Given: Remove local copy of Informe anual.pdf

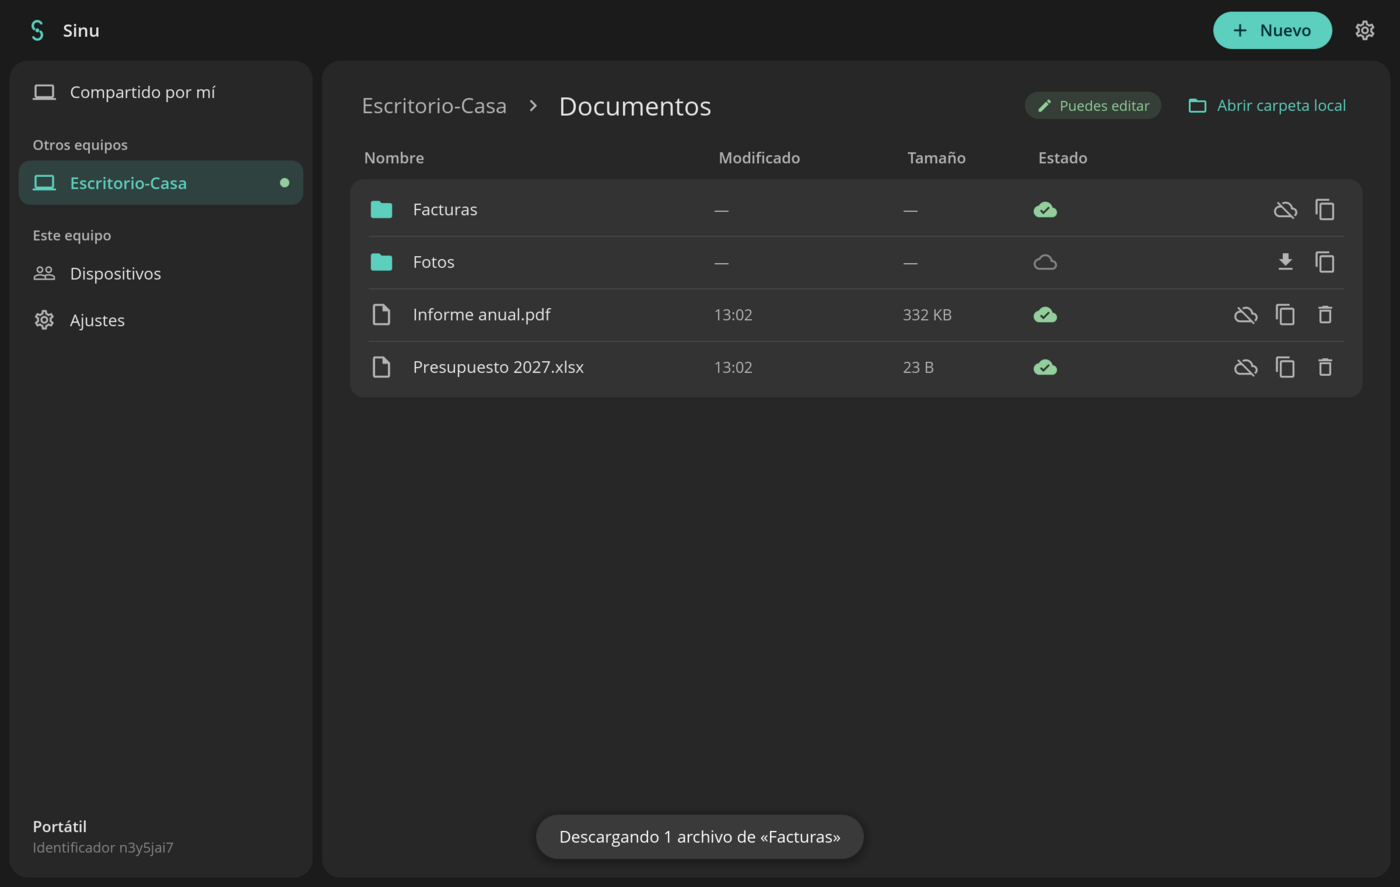Looking at the screenshot, I should [1245, 315].
